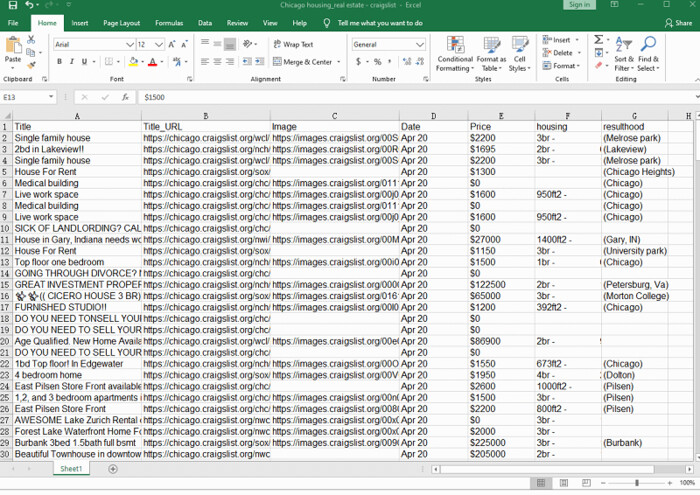Align text left
Viewport: 700px width, 495px height.
coord(205,62)
